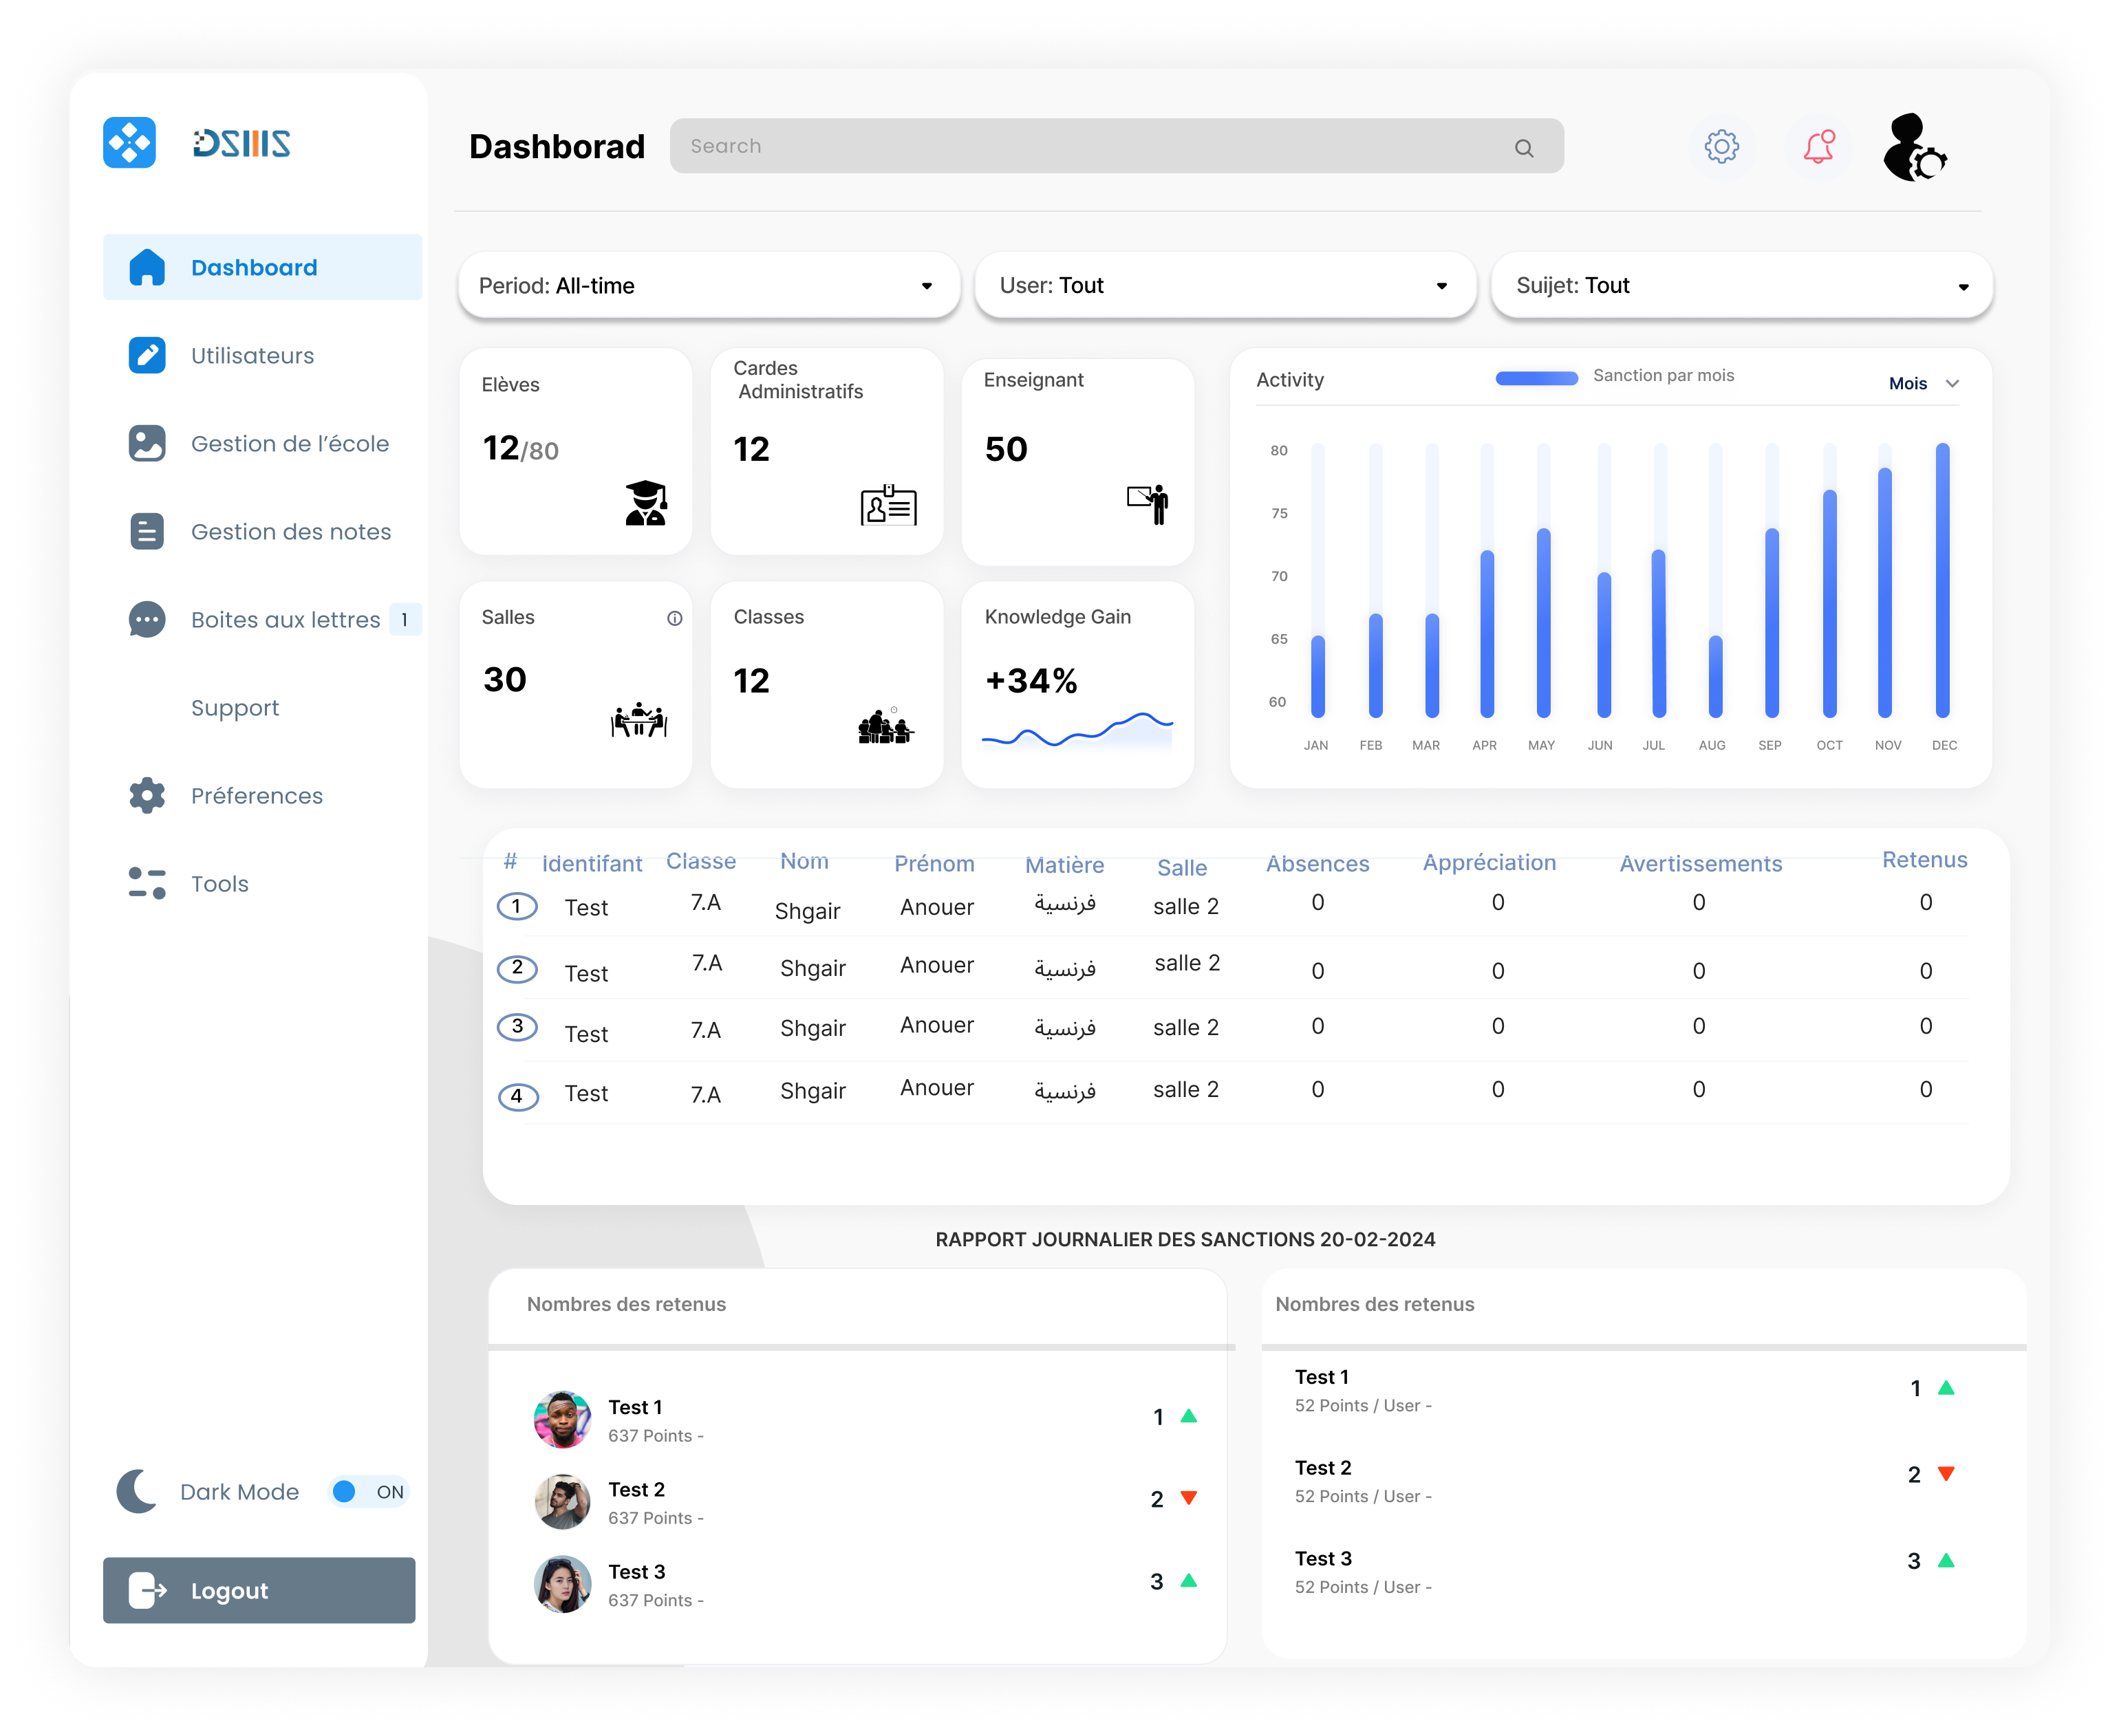Click the Dashboard home icon in sidebar
2119x1736 pixels.
[147, 267]
